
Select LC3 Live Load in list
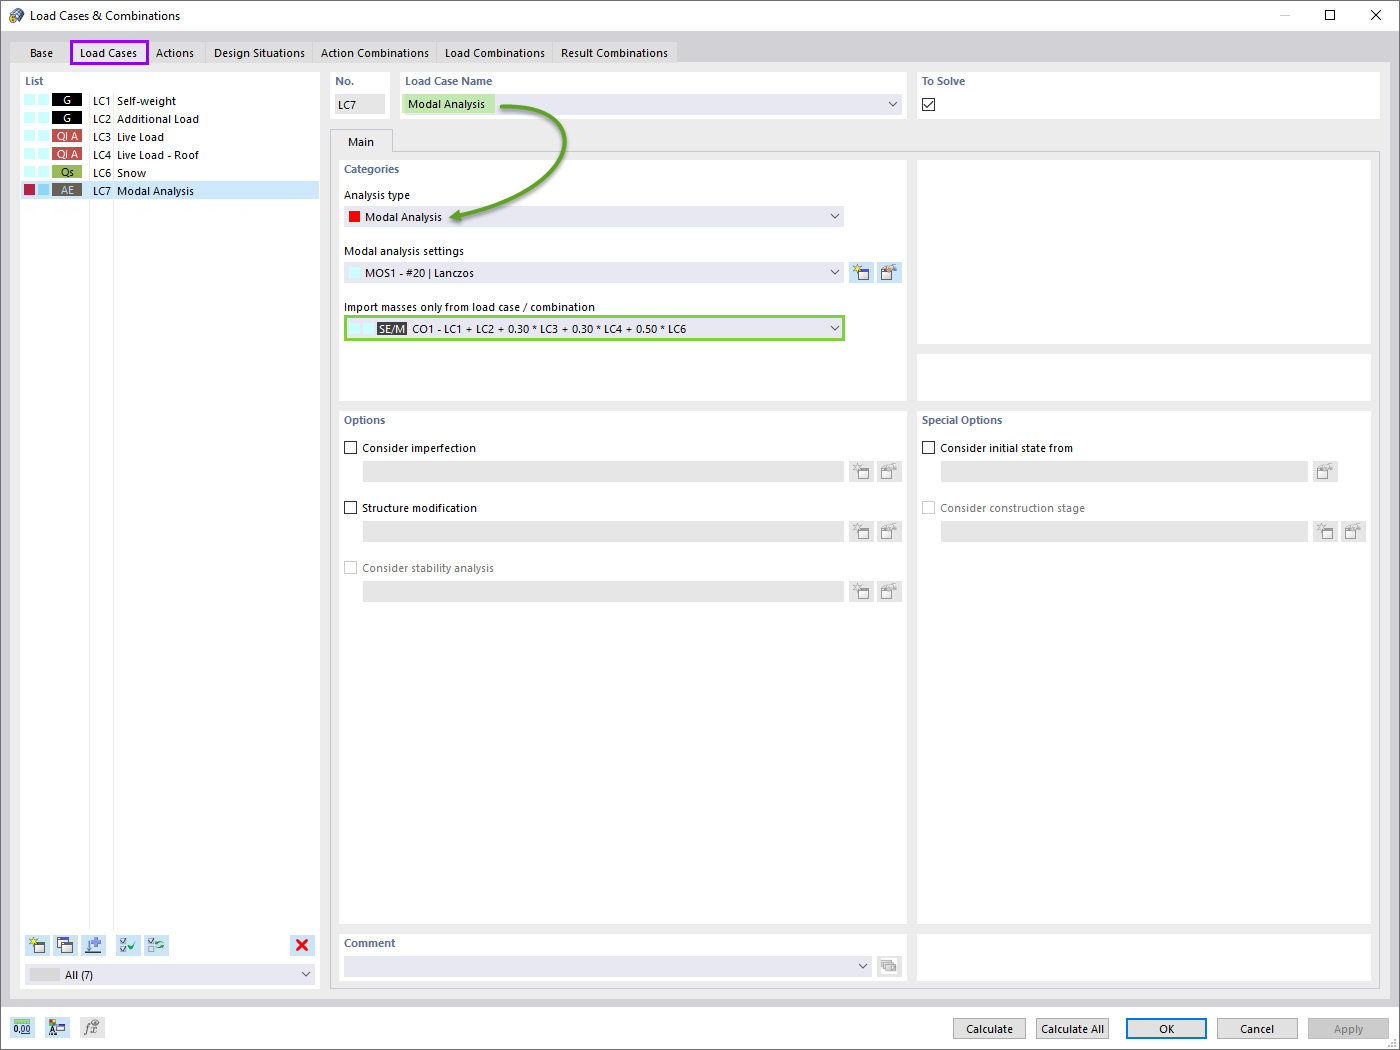[170, 136]
